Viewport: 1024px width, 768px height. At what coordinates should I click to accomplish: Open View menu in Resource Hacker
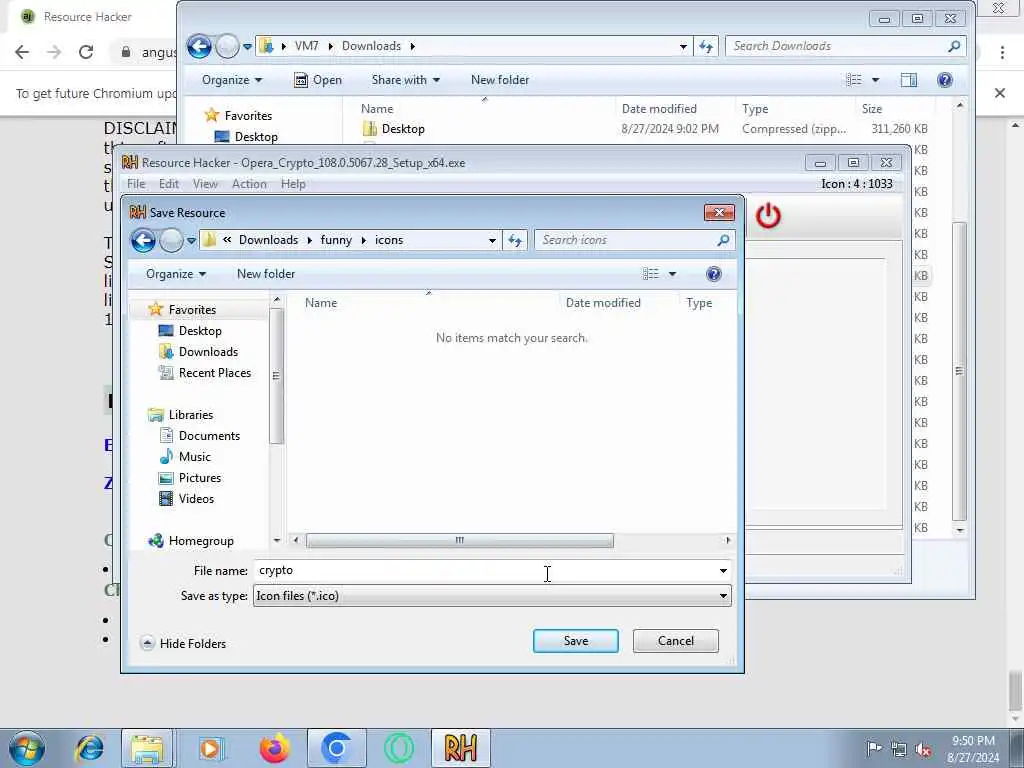[205, 184]
